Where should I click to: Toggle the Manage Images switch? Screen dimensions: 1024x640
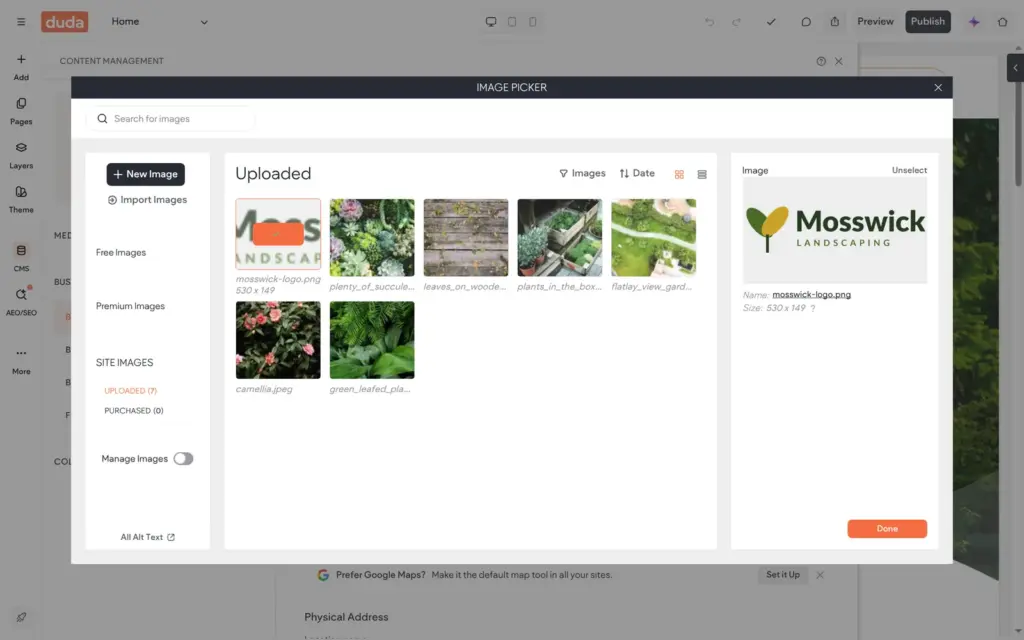[183, 458]
